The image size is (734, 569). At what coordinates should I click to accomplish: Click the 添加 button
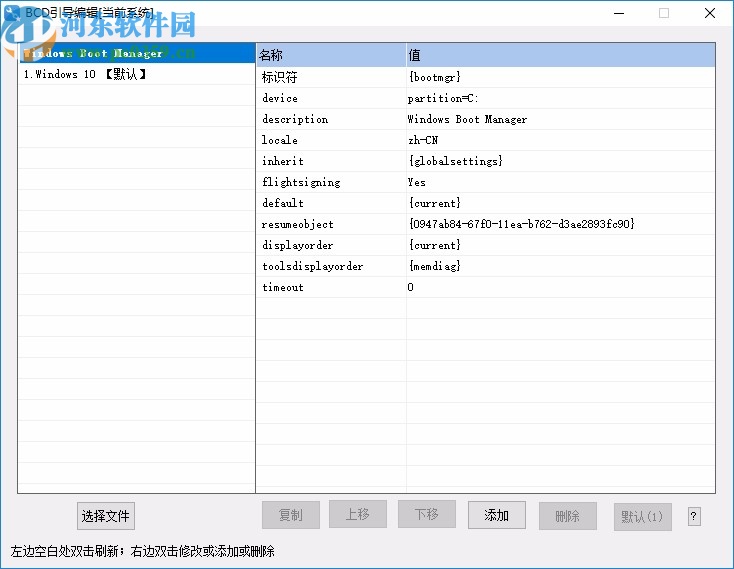[497, 515]
